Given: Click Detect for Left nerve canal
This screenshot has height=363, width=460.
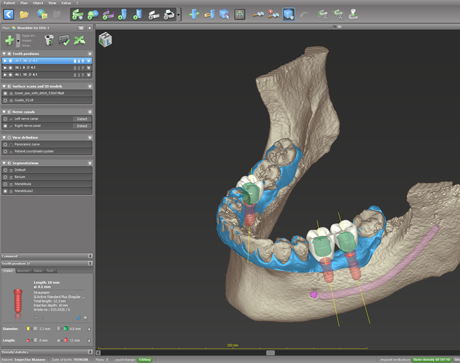Looking at the screenshot, I should coord(82,119).
